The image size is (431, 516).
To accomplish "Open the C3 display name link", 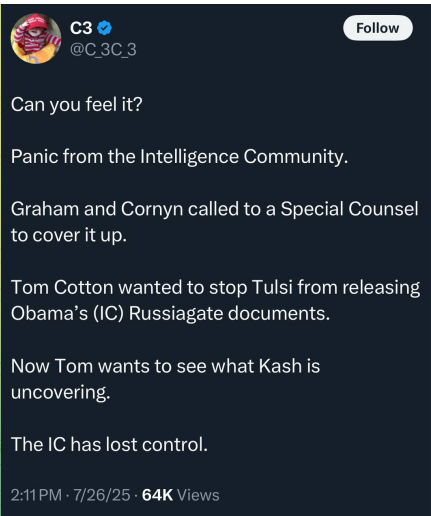I will [x=81, y=28].
